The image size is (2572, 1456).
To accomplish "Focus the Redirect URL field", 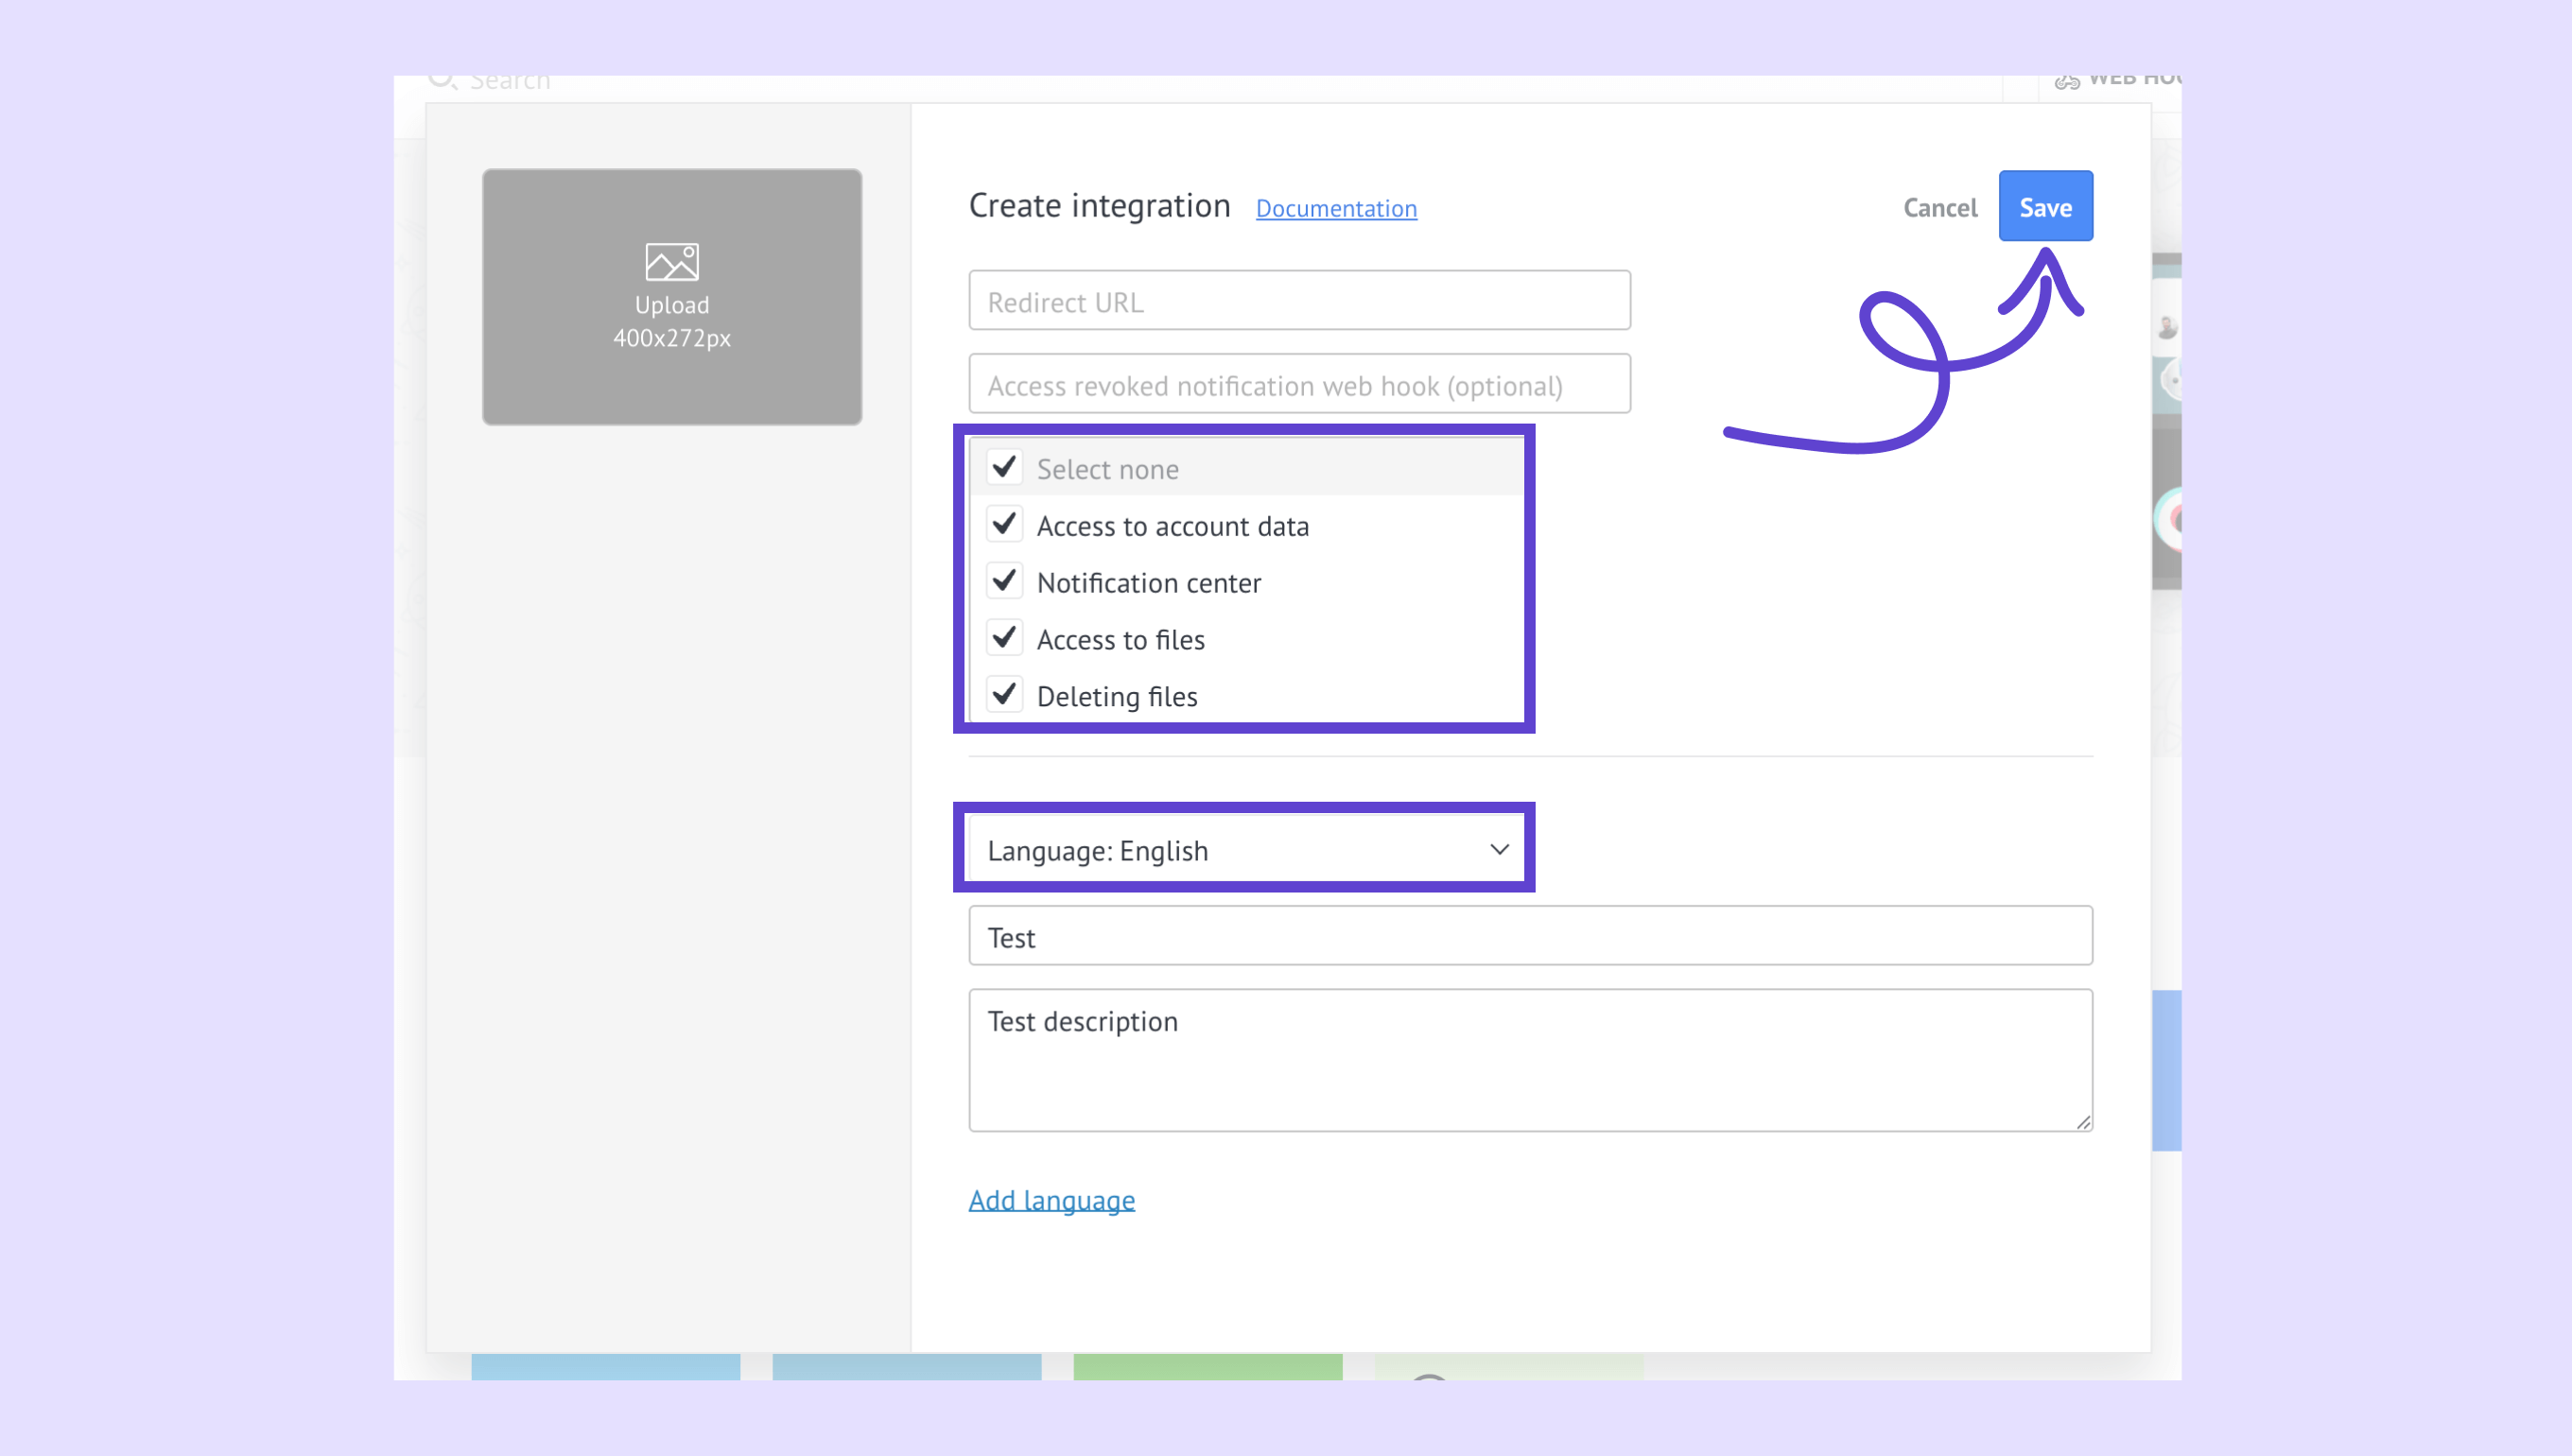I will (x=1298, y=301).
